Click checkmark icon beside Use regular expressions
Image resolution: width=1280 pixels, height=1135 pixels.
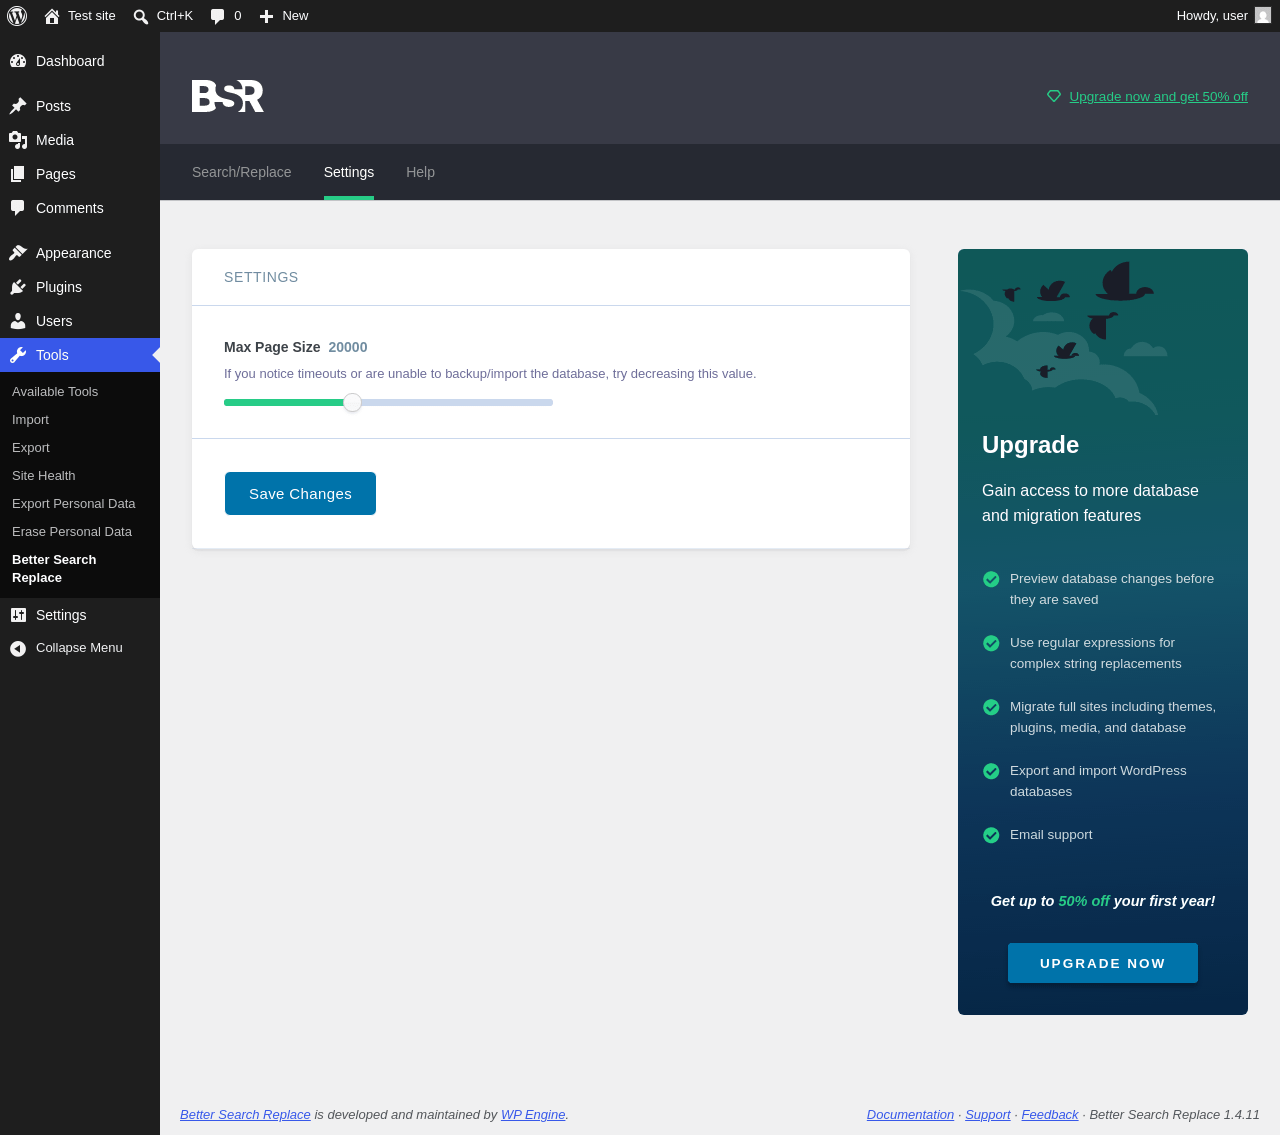tap(991, 643)
